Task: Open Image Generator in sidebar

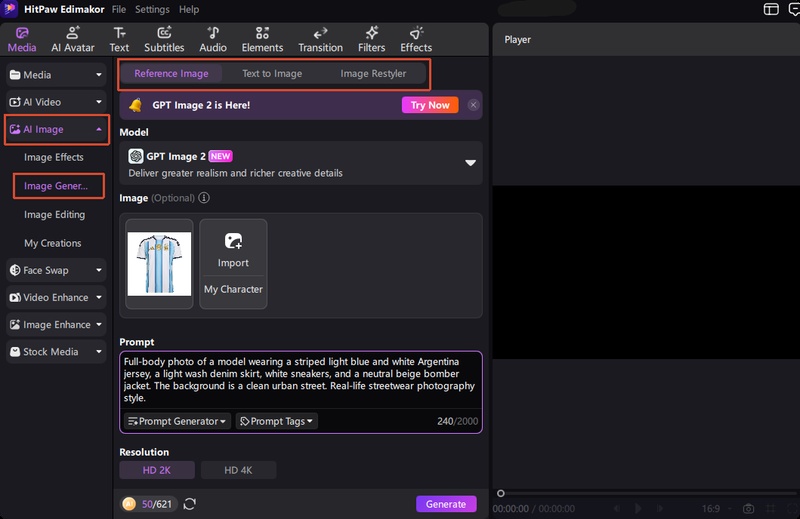Action: (x=58, y=186)
